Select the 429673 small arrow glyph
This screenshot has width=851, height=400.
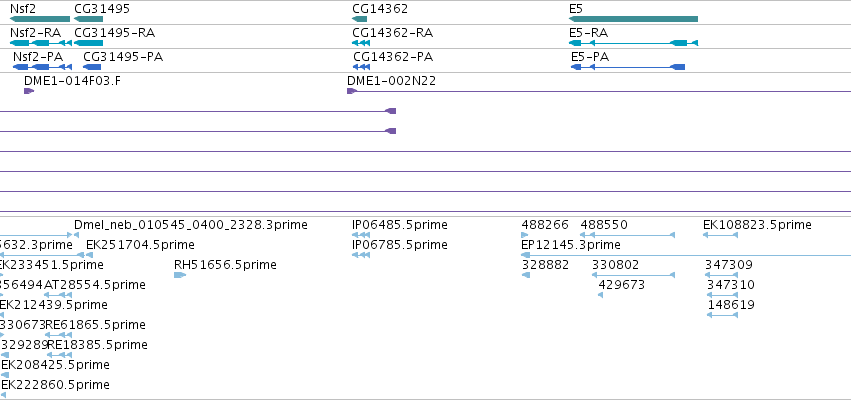600,295
